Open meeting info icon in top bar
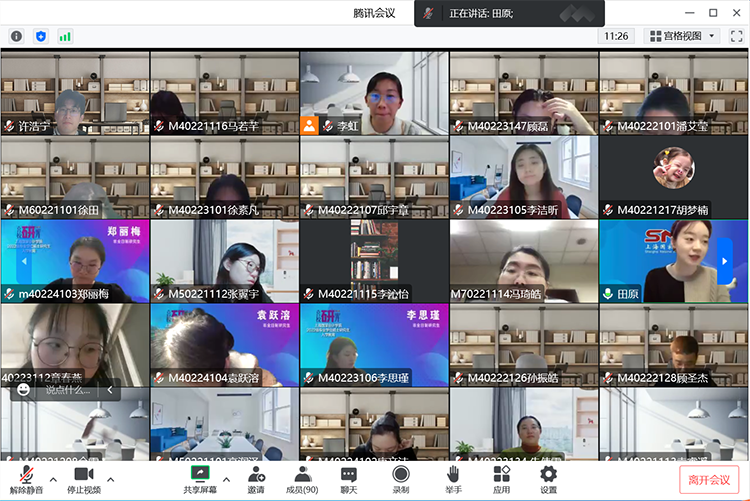 click(x=16, y=36)
